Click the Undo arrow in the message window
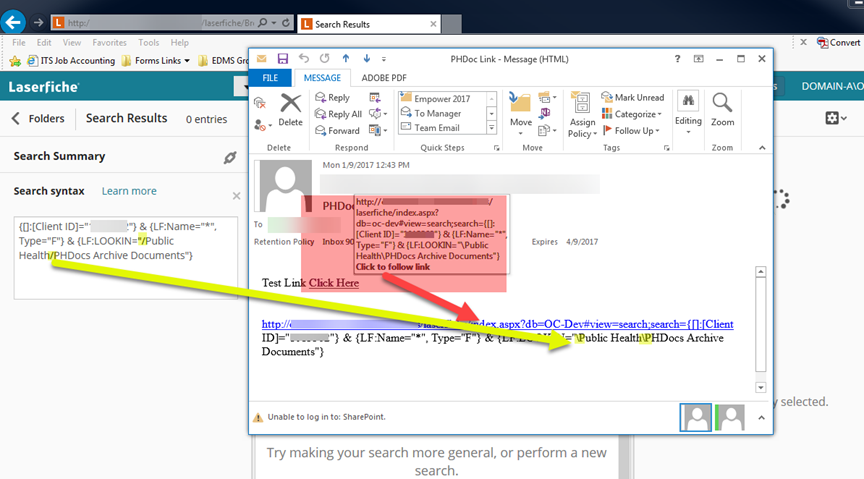 [x=304, y=58]
